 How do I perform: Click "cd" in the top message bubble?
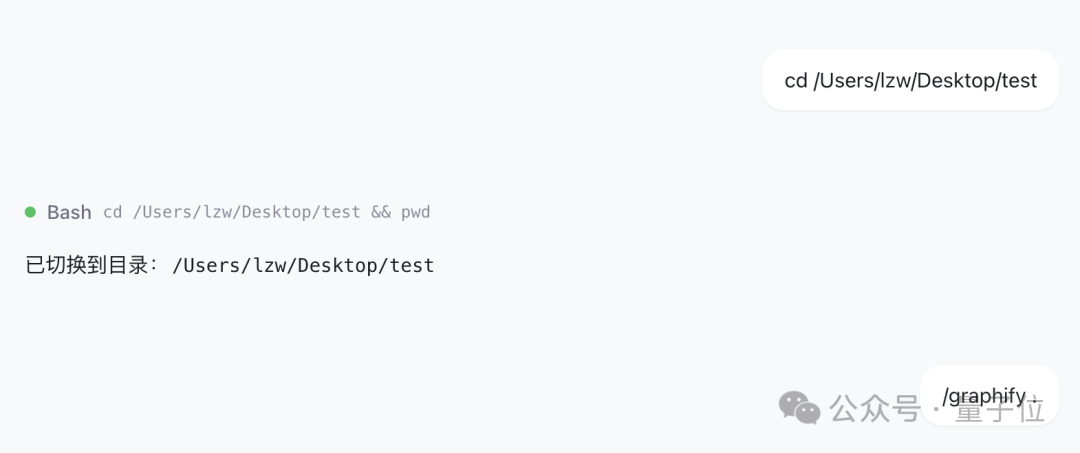coord(796,80)
